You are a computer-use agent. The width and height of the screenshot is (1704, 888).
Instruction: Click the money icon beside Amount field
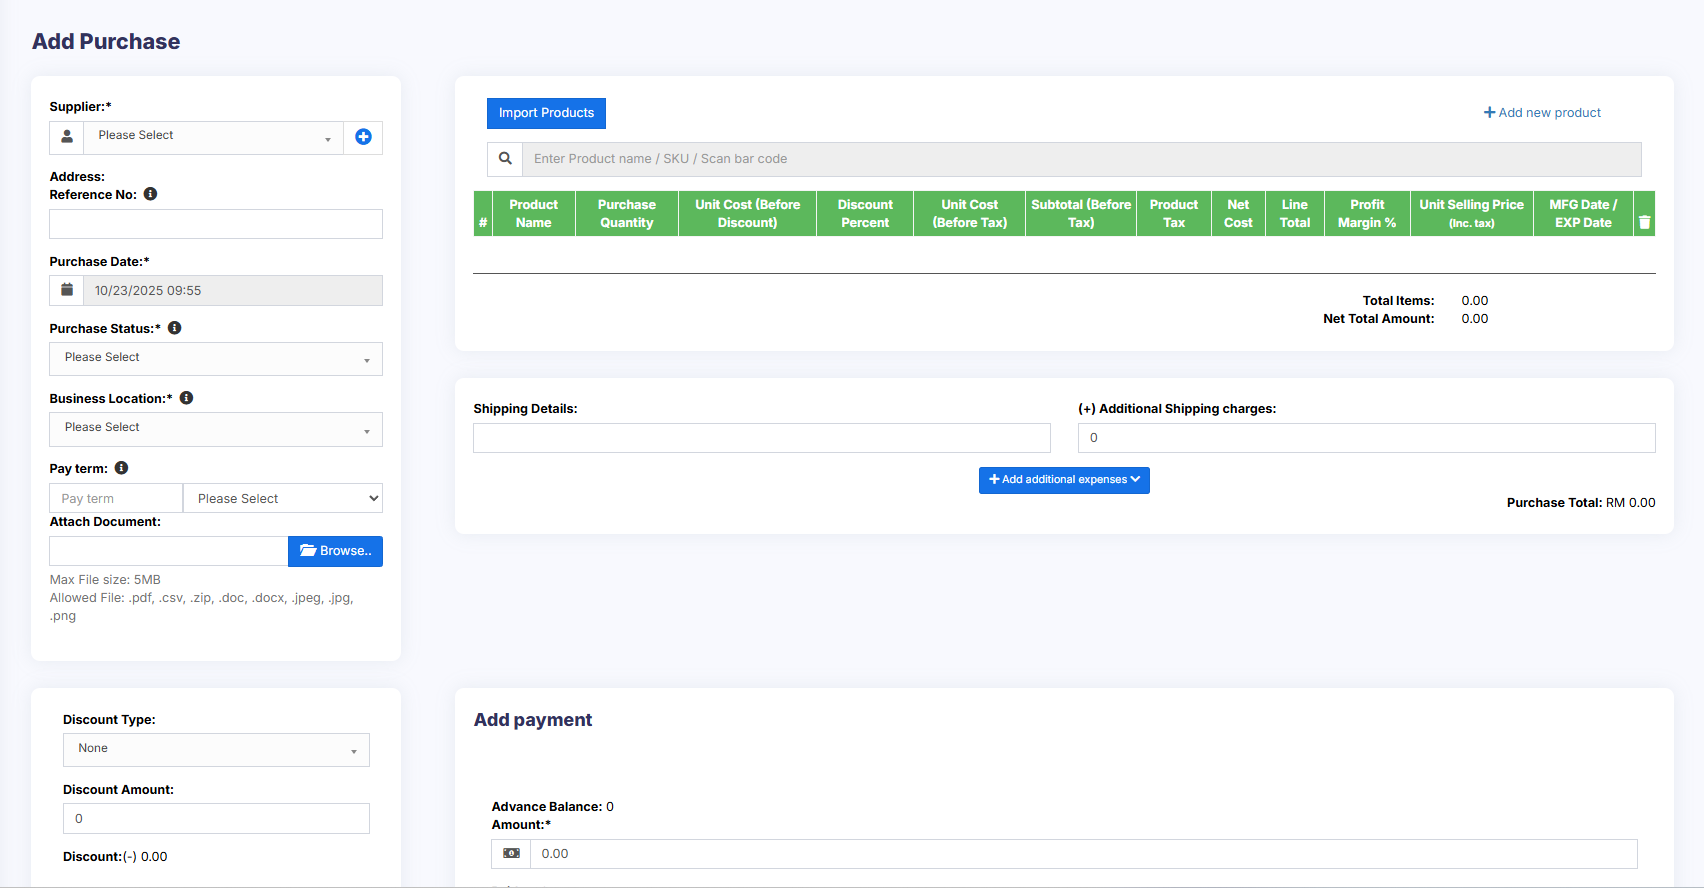pyautogui.click(x=511, y=854)
